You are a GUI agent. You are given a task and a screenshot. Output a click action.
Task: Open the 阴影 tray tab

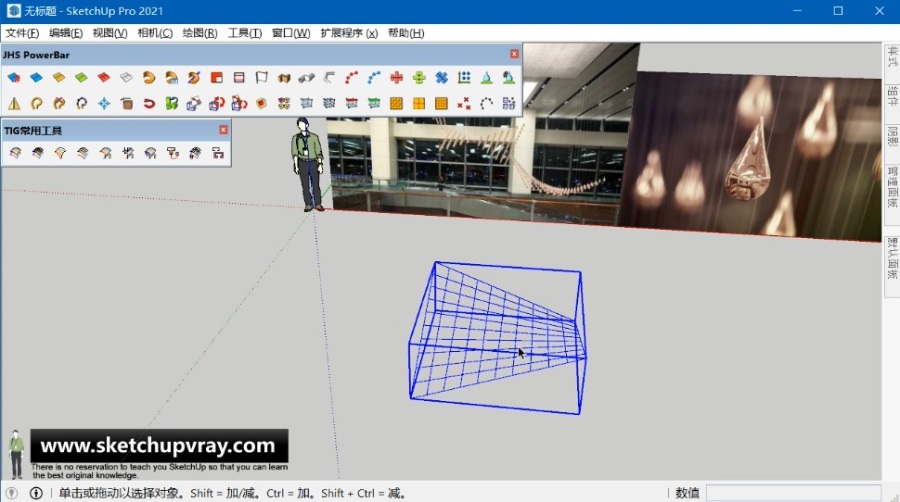pos(892,136)
